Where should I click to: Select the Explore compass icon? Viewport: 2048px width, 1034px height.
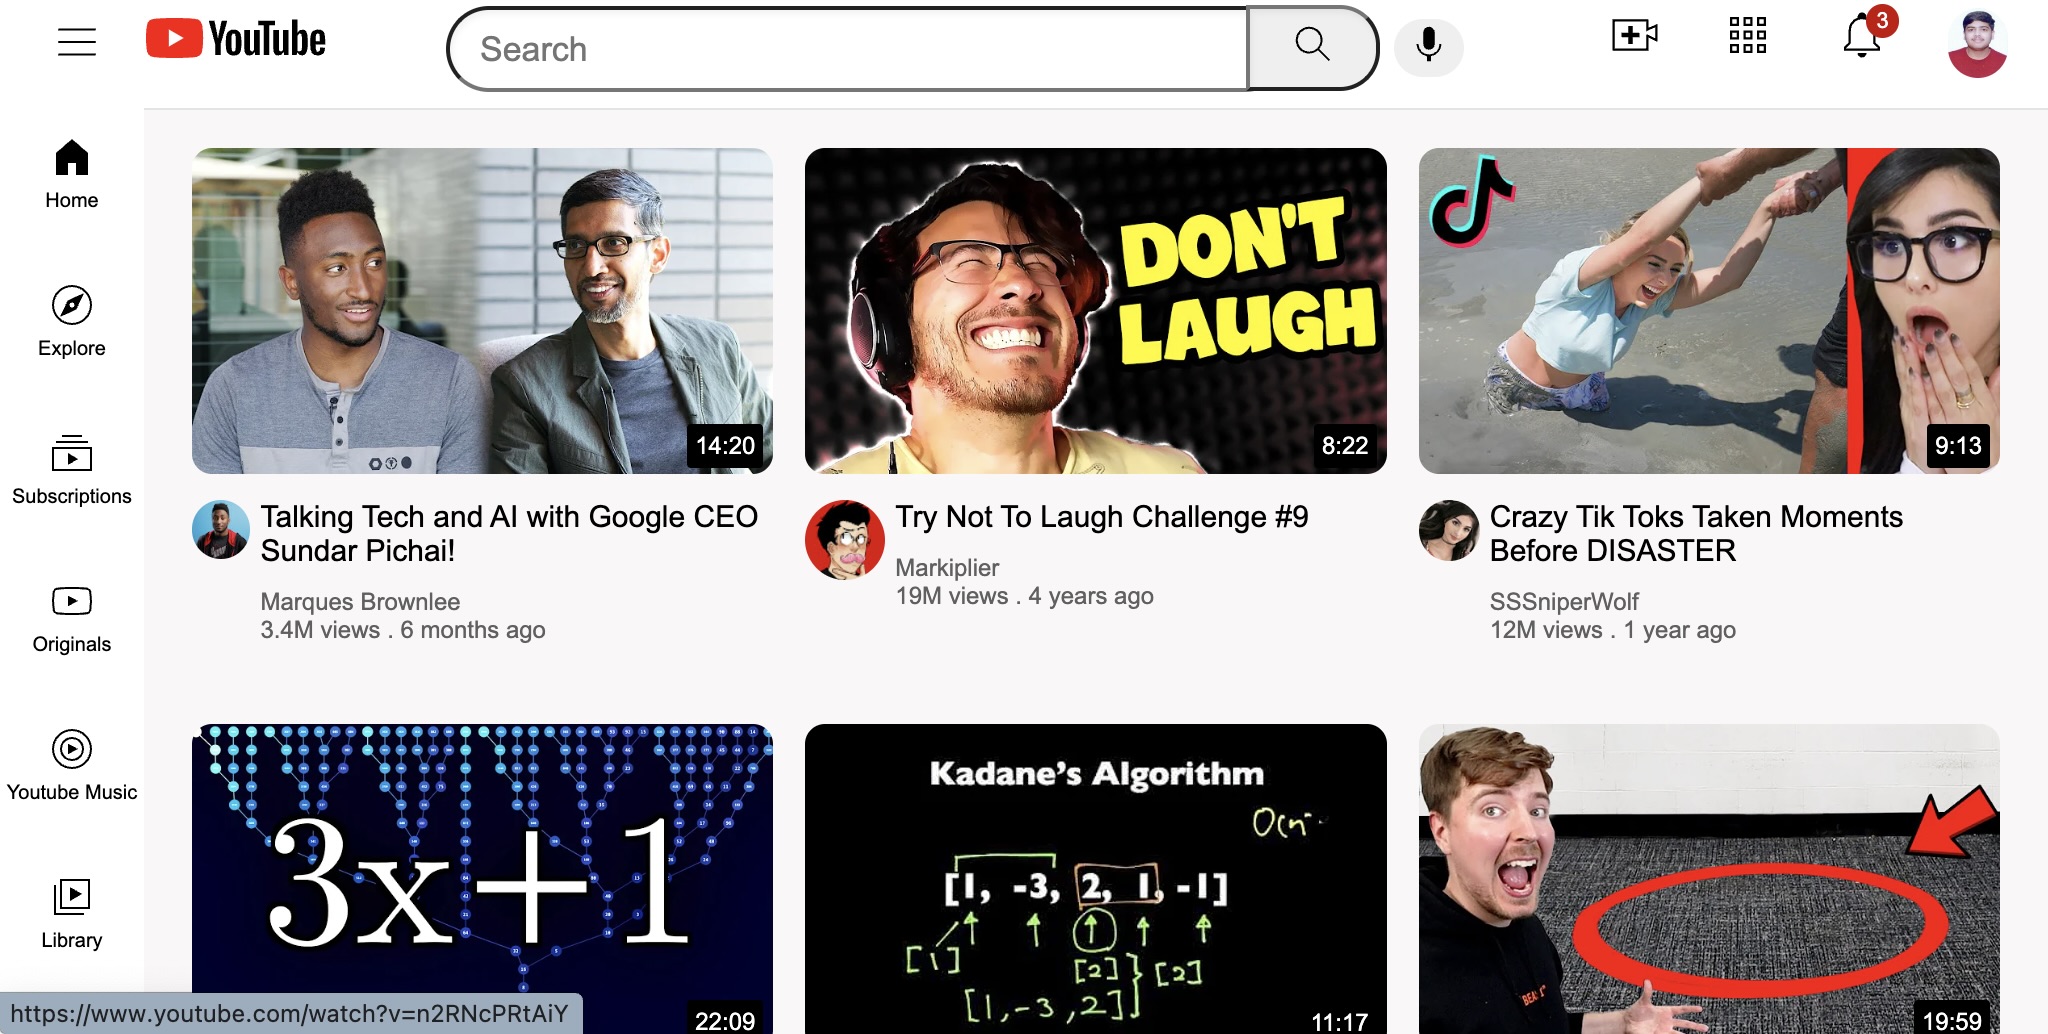[x=71, y=307]
